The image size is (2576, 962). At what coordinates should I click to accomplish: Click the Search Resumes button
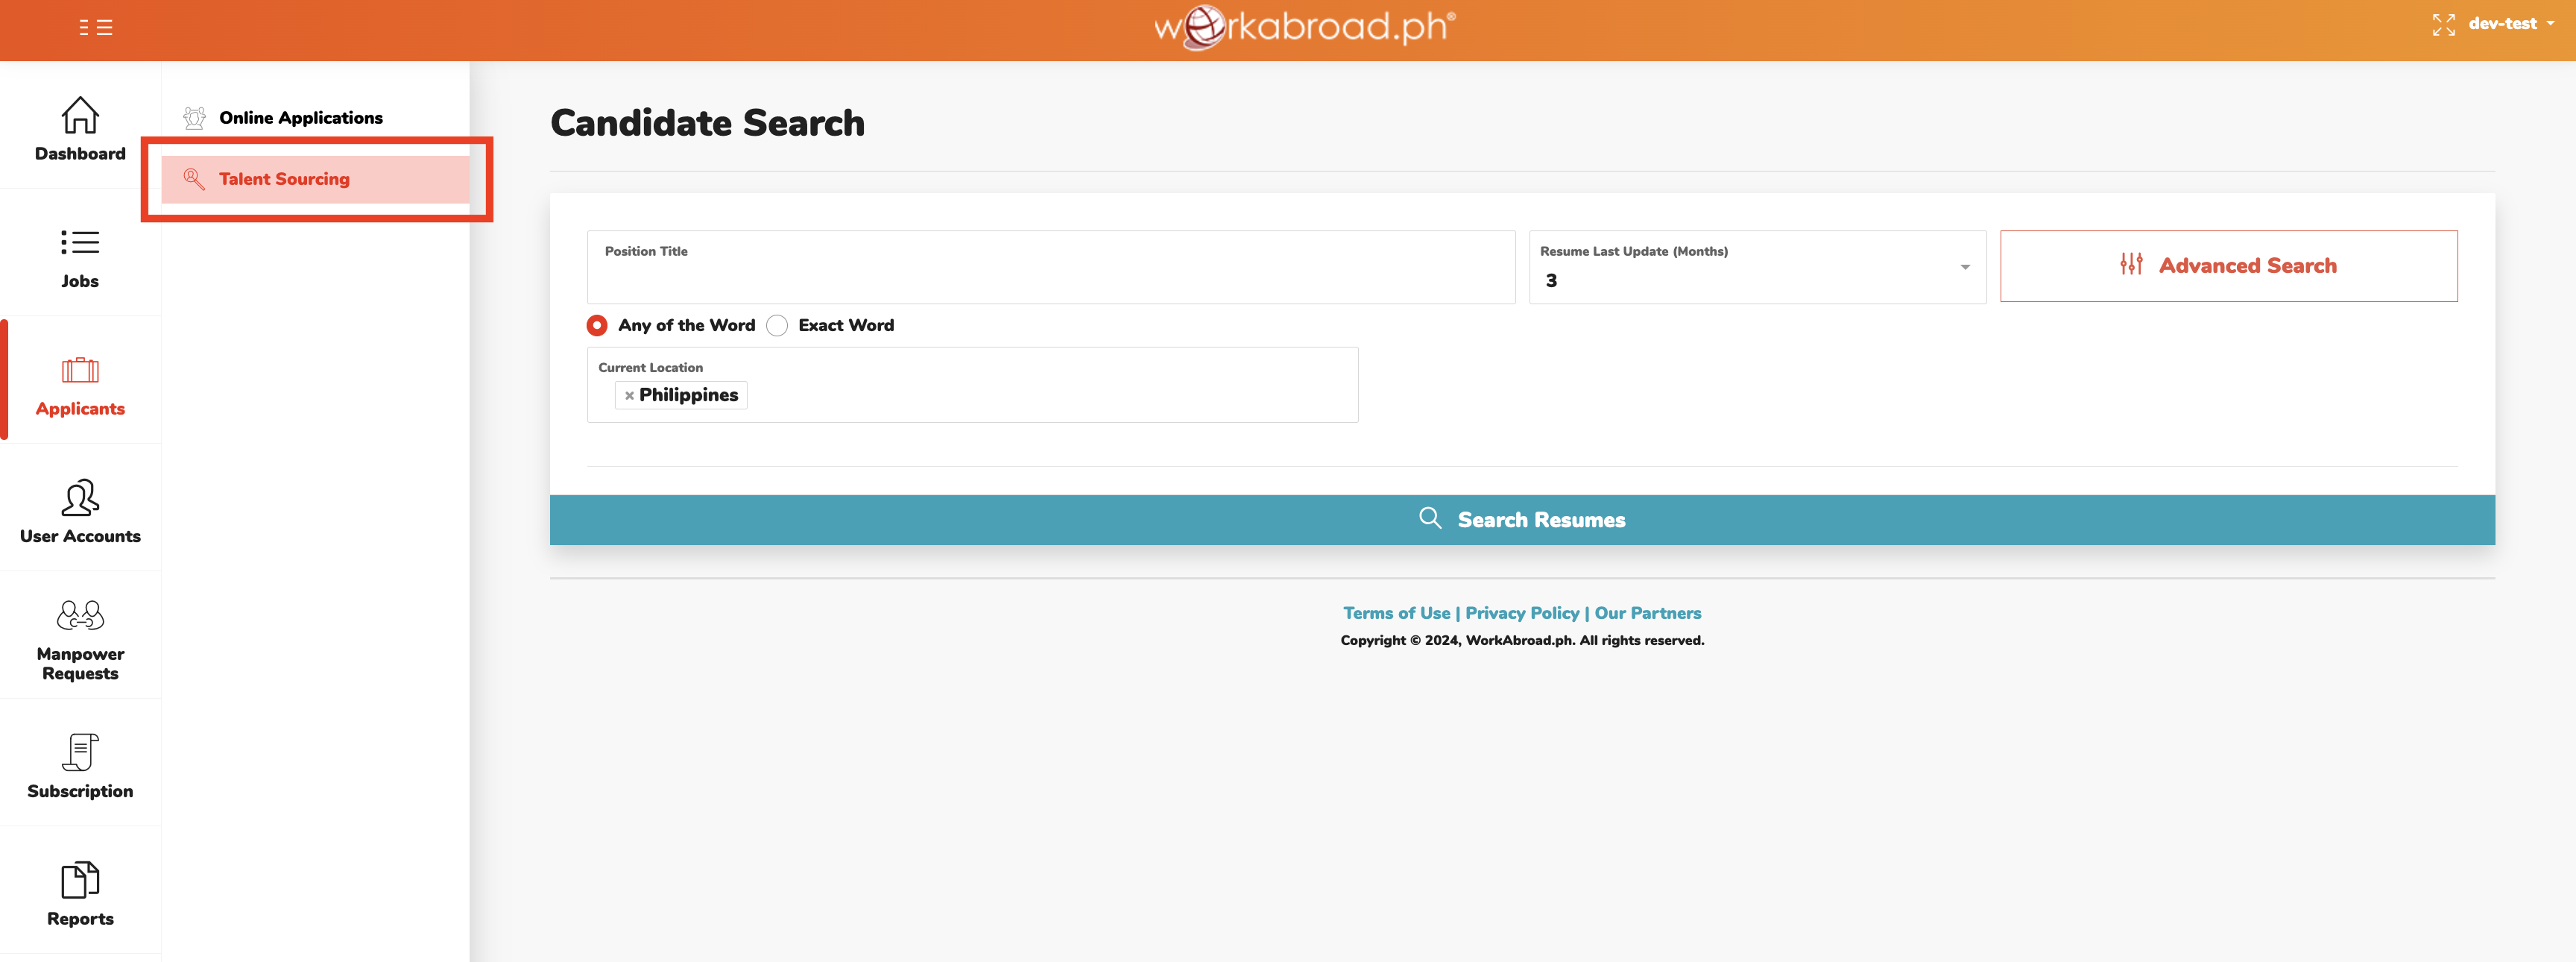point(1522,519)
